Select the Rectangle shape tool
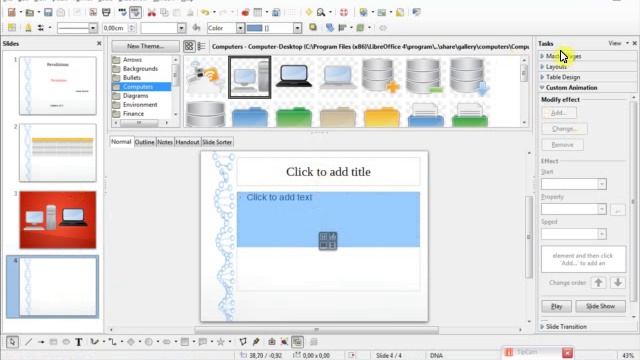 (x=53, y=342)
